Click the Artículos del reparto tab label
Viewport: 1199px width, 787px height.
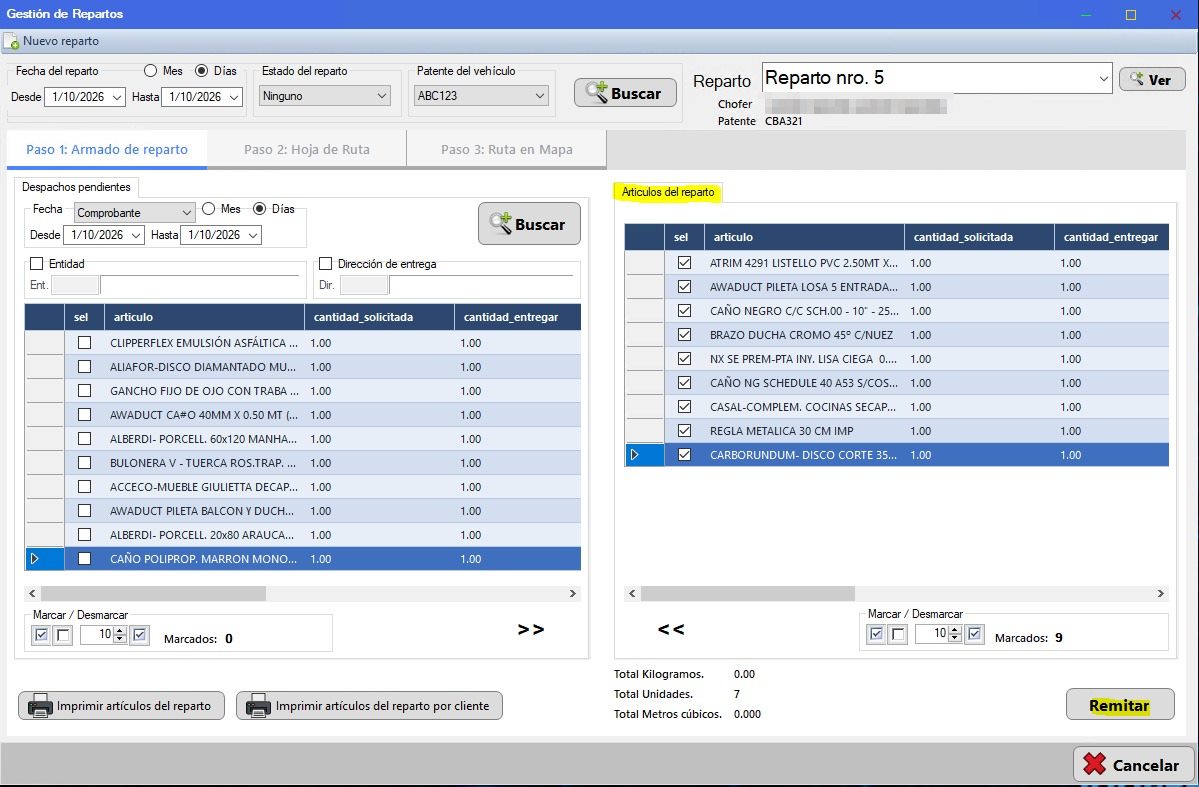(668, 192)
